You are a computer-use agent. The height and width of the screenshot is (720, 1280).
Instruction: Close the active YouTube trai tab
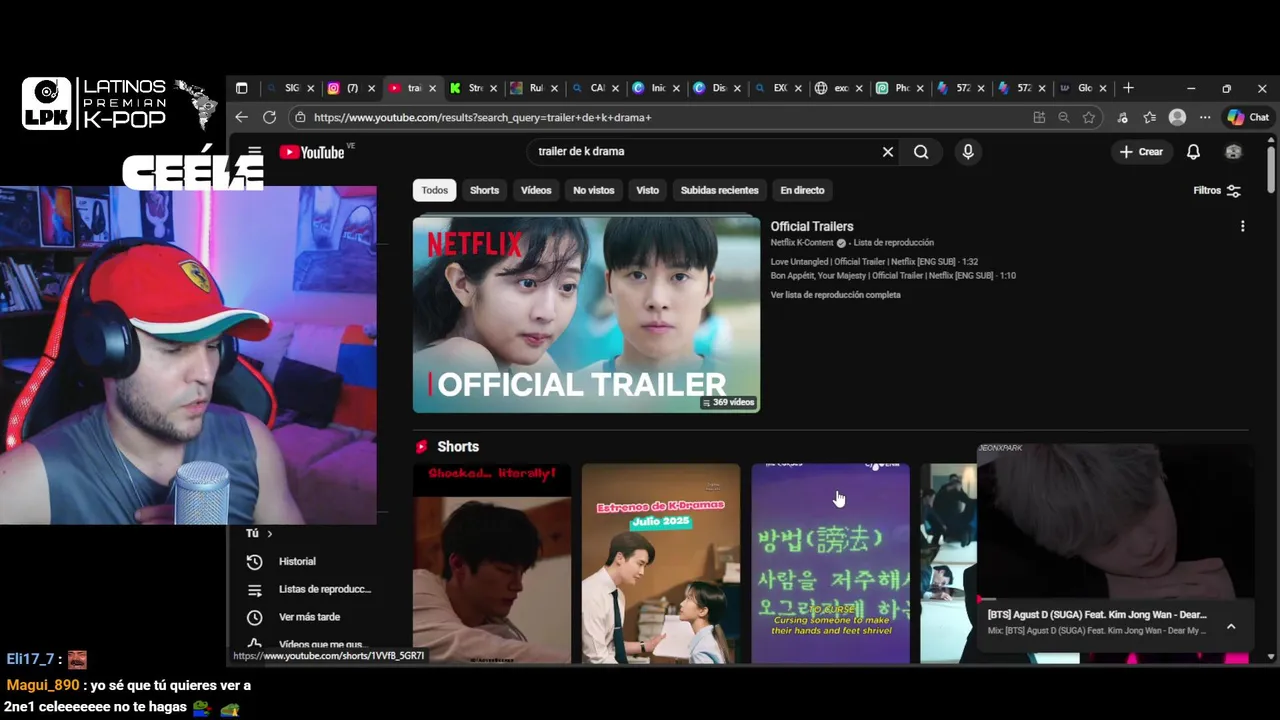(432, 88)
